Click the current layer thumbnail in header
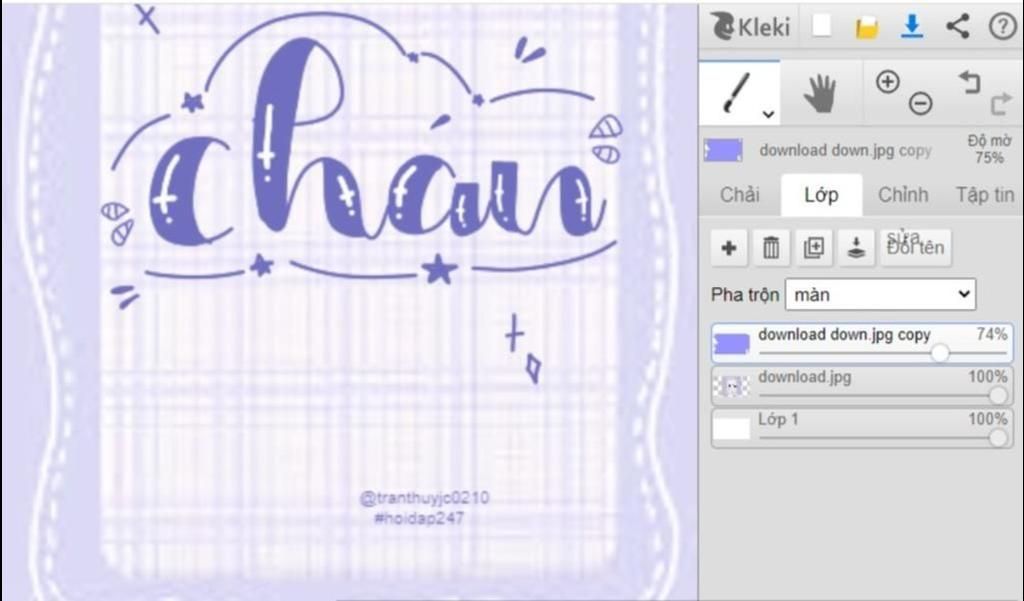The image size is (1024, 601). 723,150
